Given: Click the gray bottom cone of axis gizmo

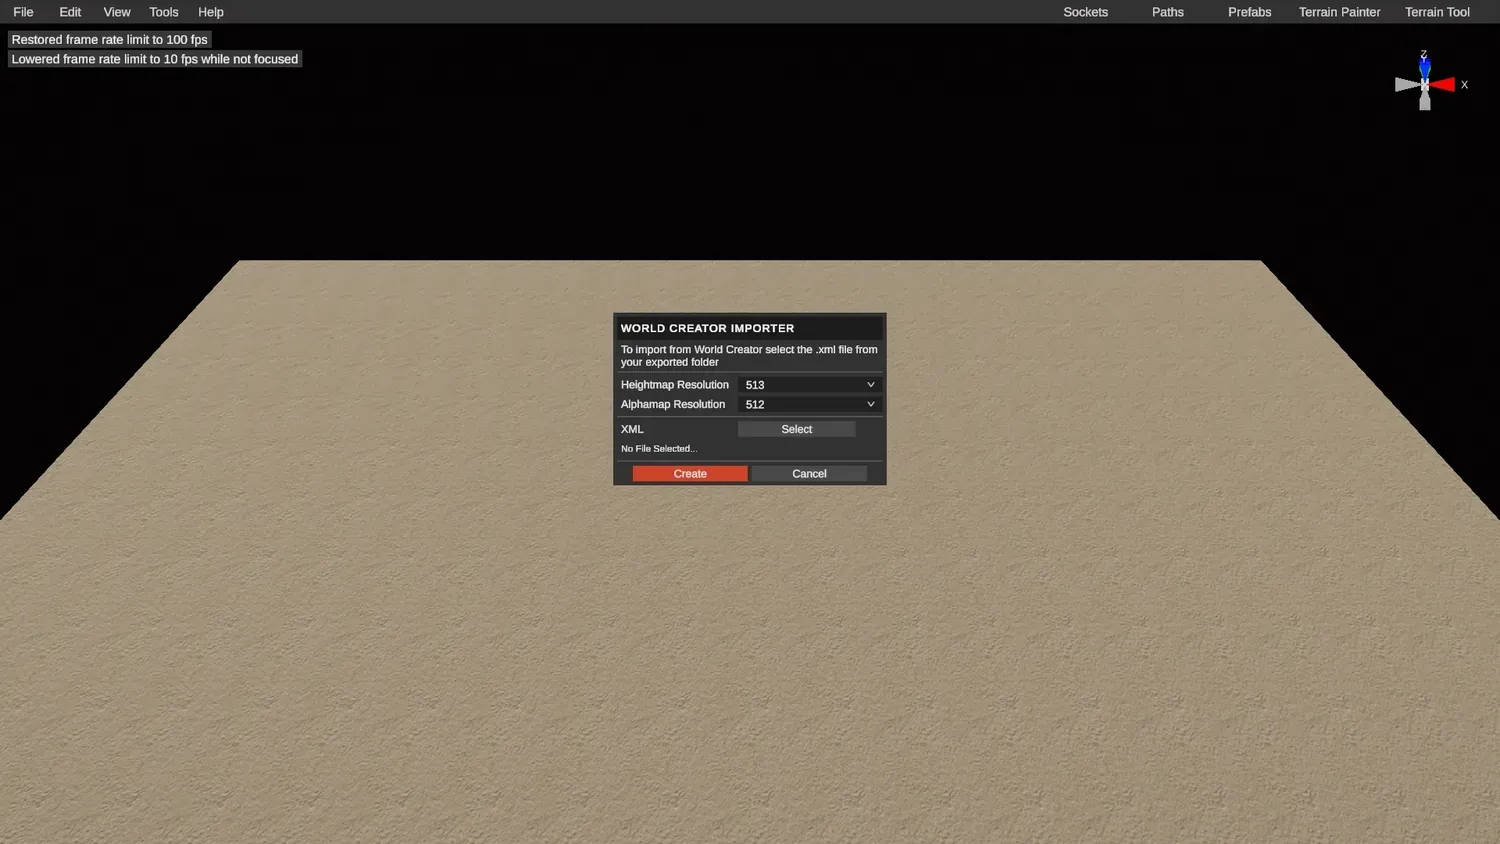Looking at the screenshot, I should [x=1425, y=101].
